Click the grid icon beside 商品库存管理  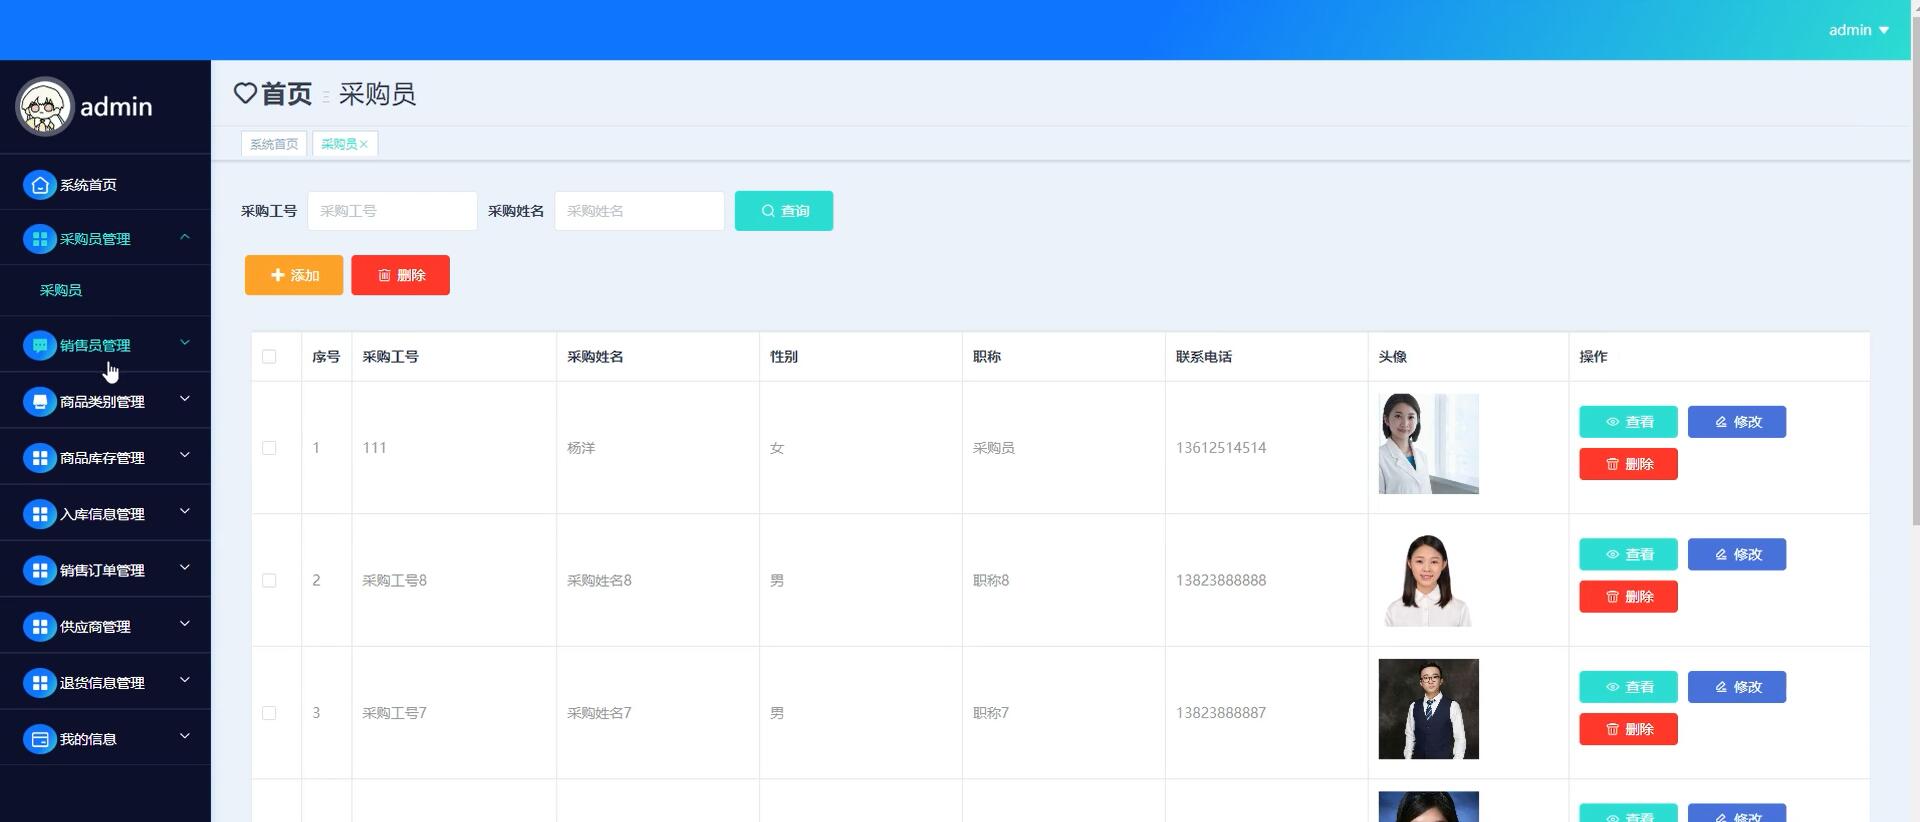pos(39,458)
